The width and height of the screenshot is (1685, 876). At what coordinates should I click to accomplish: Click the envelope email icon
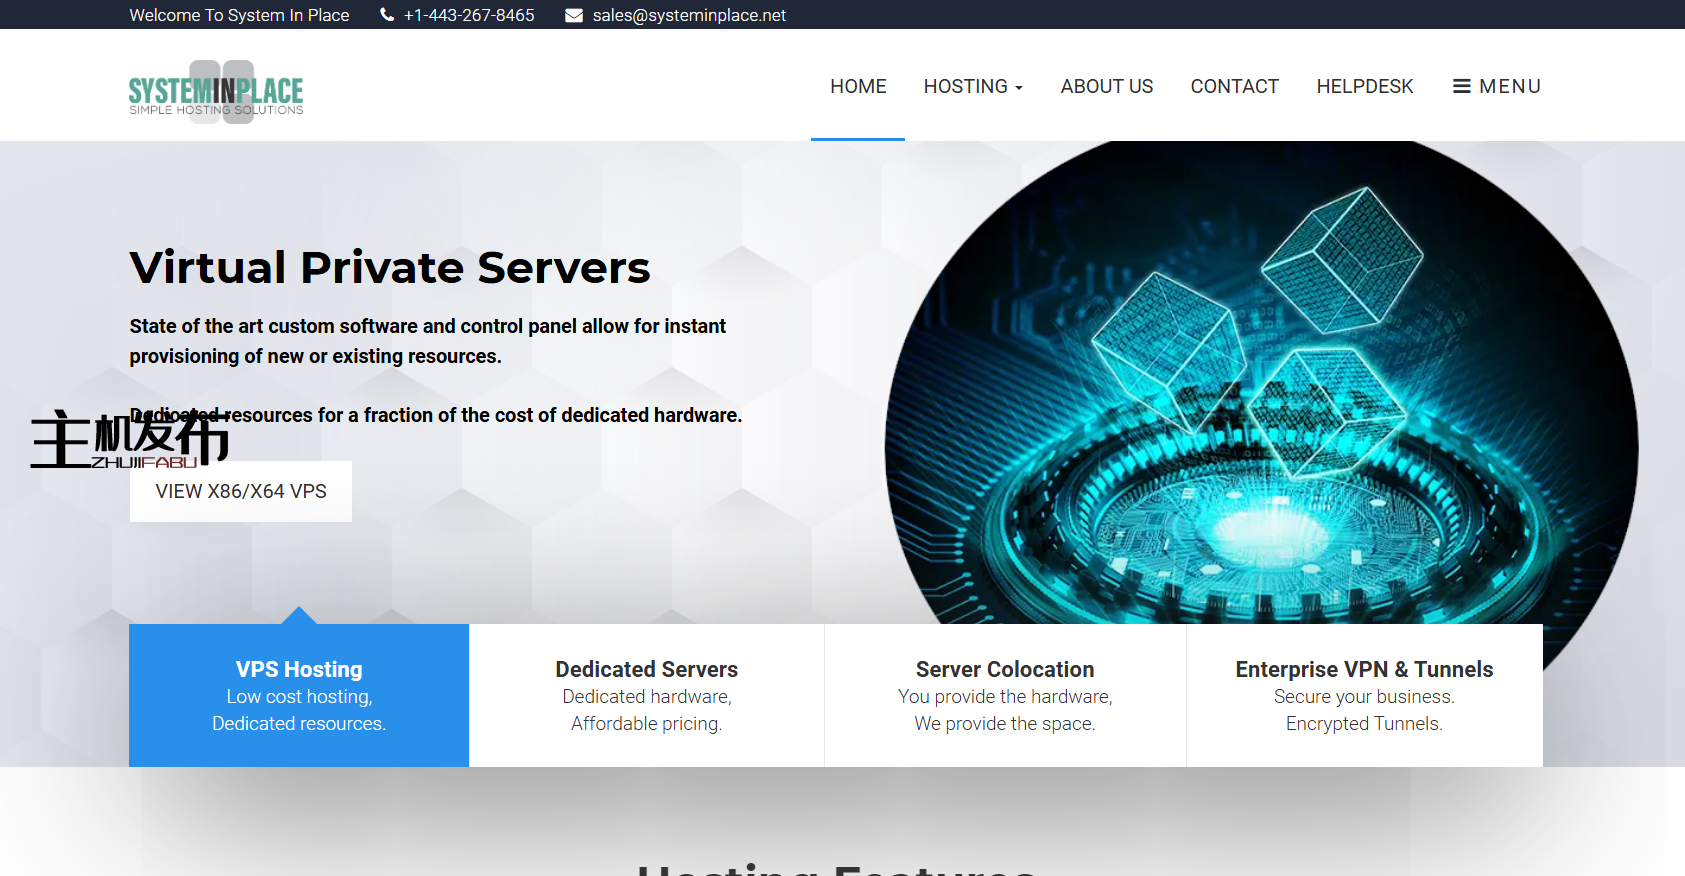[574, 15]
